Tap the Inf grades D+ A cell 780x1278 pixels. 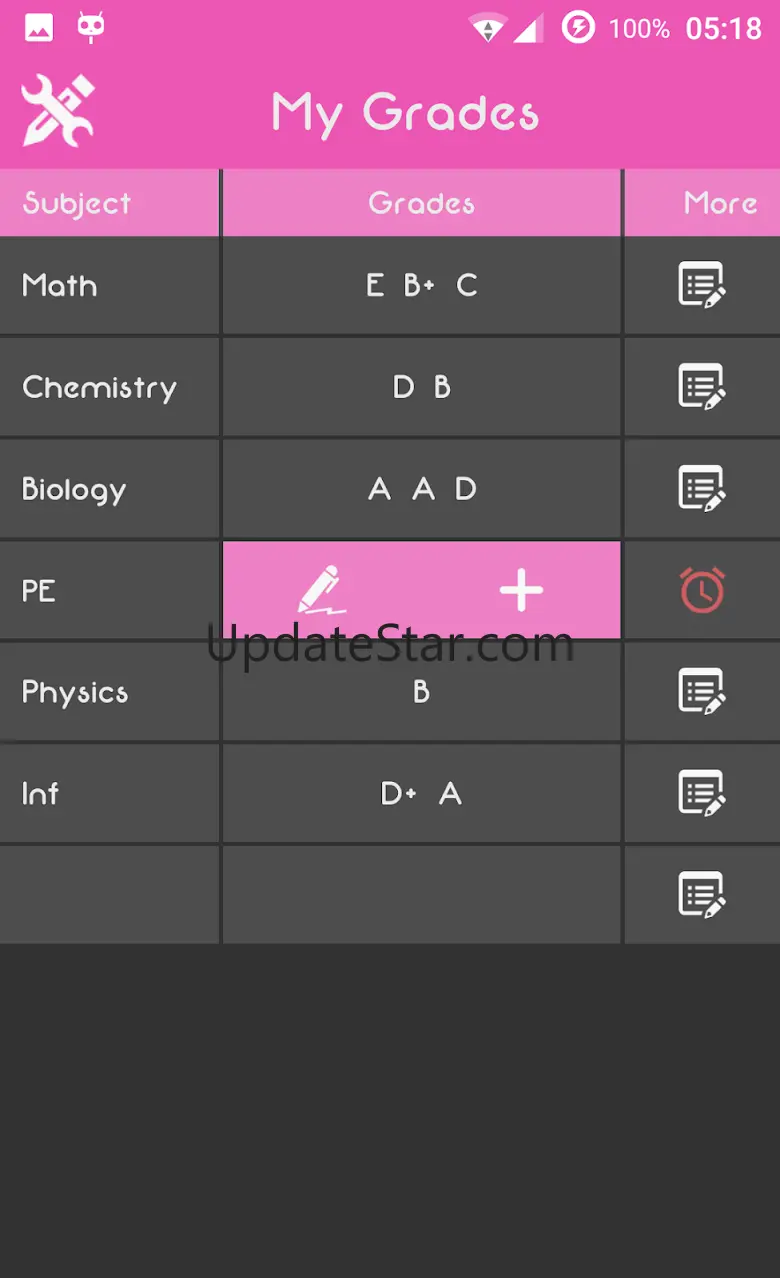pyautogui.click(x=421, y=794)
